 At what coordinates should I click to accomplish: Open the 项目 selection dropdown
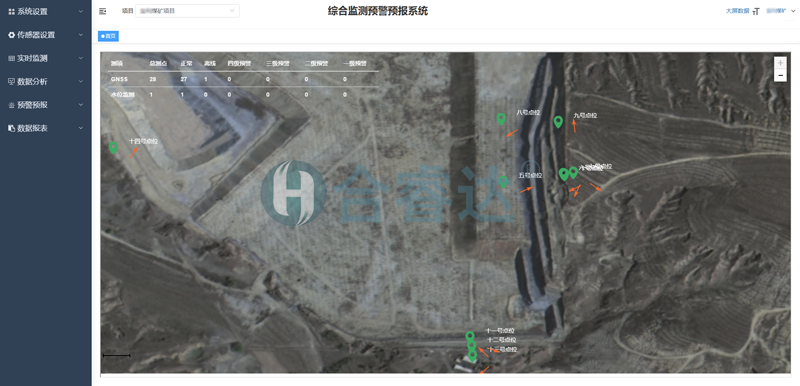click(187, 11)
